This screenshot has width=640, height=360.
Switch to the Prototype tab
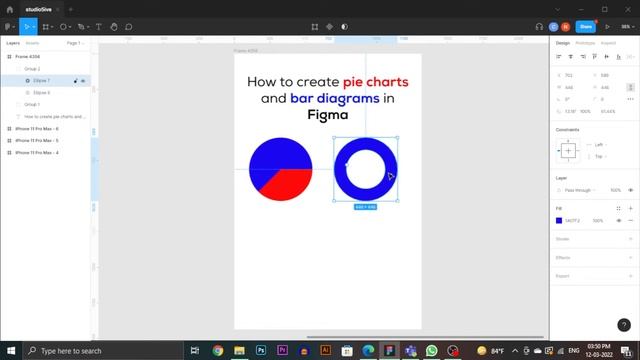click(585, 43)
